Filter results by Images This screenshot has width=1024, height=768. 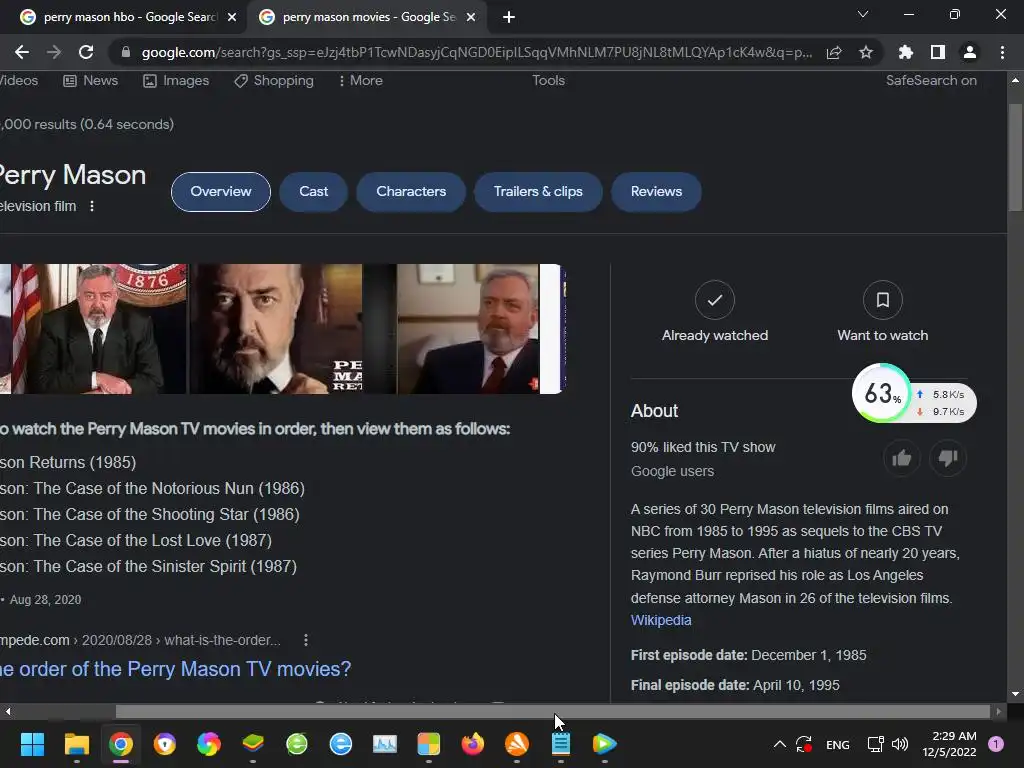pos(176,80)
